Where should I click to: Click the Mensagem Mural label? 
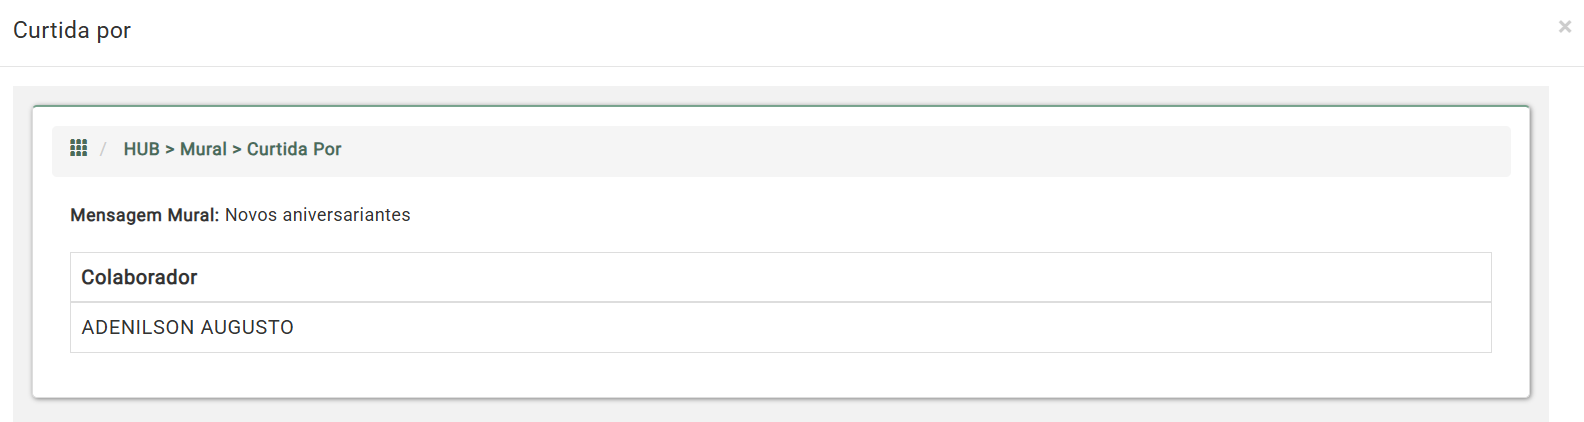pyautogui.click(x=144, y=215)
